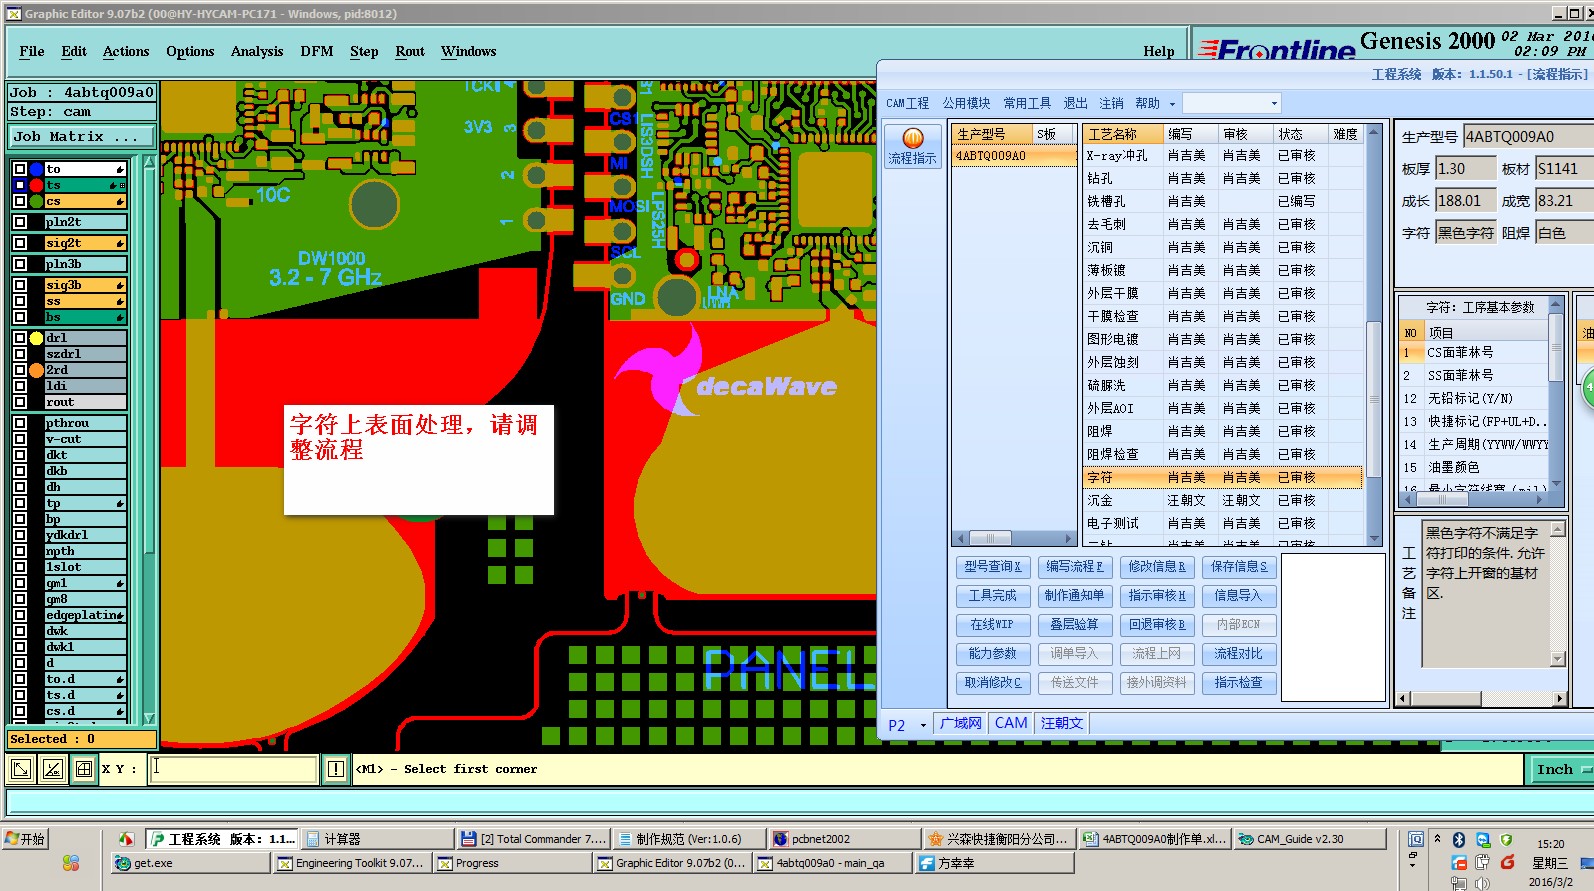Image resolution: width=1594 pixels, height=891 pixels.
Task: Open pcbnet2002 taskbar item
Action: 843,839
